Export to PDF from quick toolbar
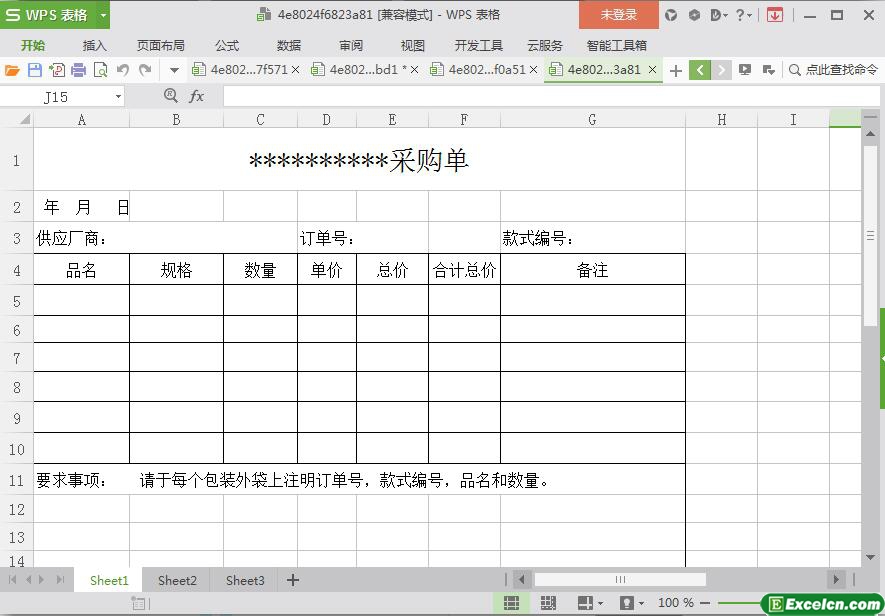The image size is (885, 616). point(56,70)
